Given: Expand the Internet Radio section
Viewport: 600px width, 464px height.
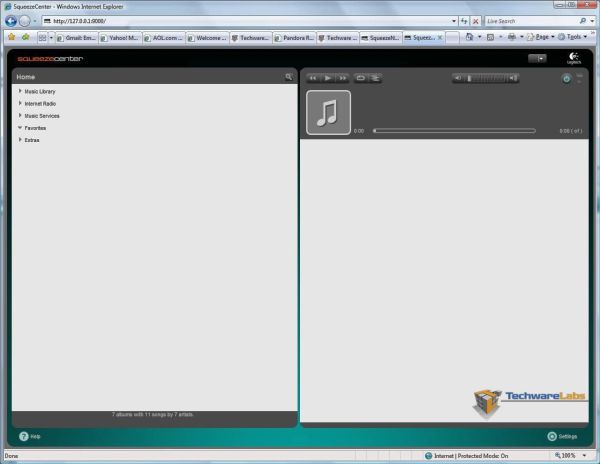Looking at the screenshot, I should click(20, 103).
